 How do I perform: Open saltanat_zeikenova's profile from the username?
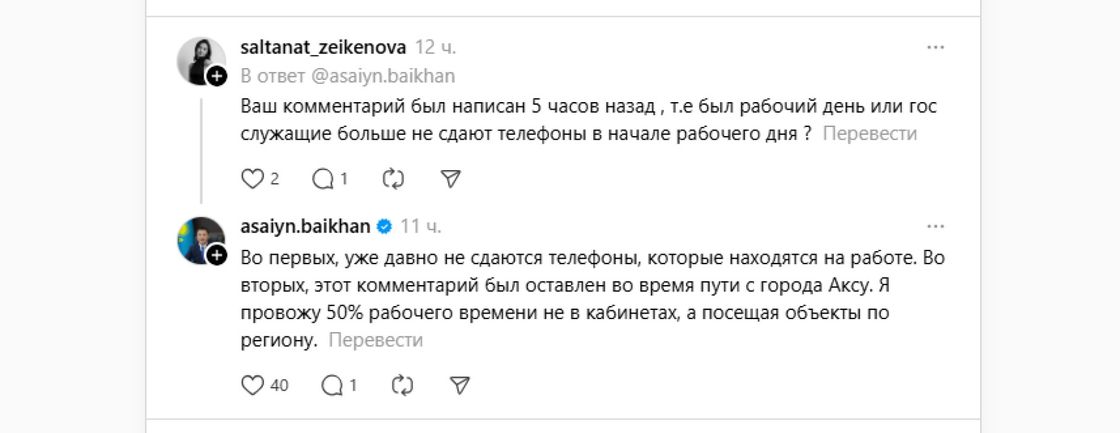[323, 47]
